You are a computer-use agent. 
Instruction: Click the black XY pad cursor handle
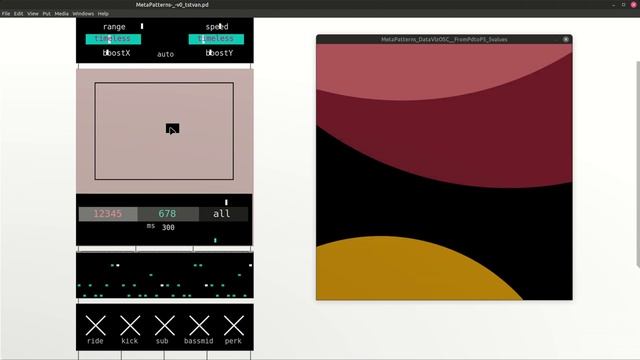click(172, 129)
